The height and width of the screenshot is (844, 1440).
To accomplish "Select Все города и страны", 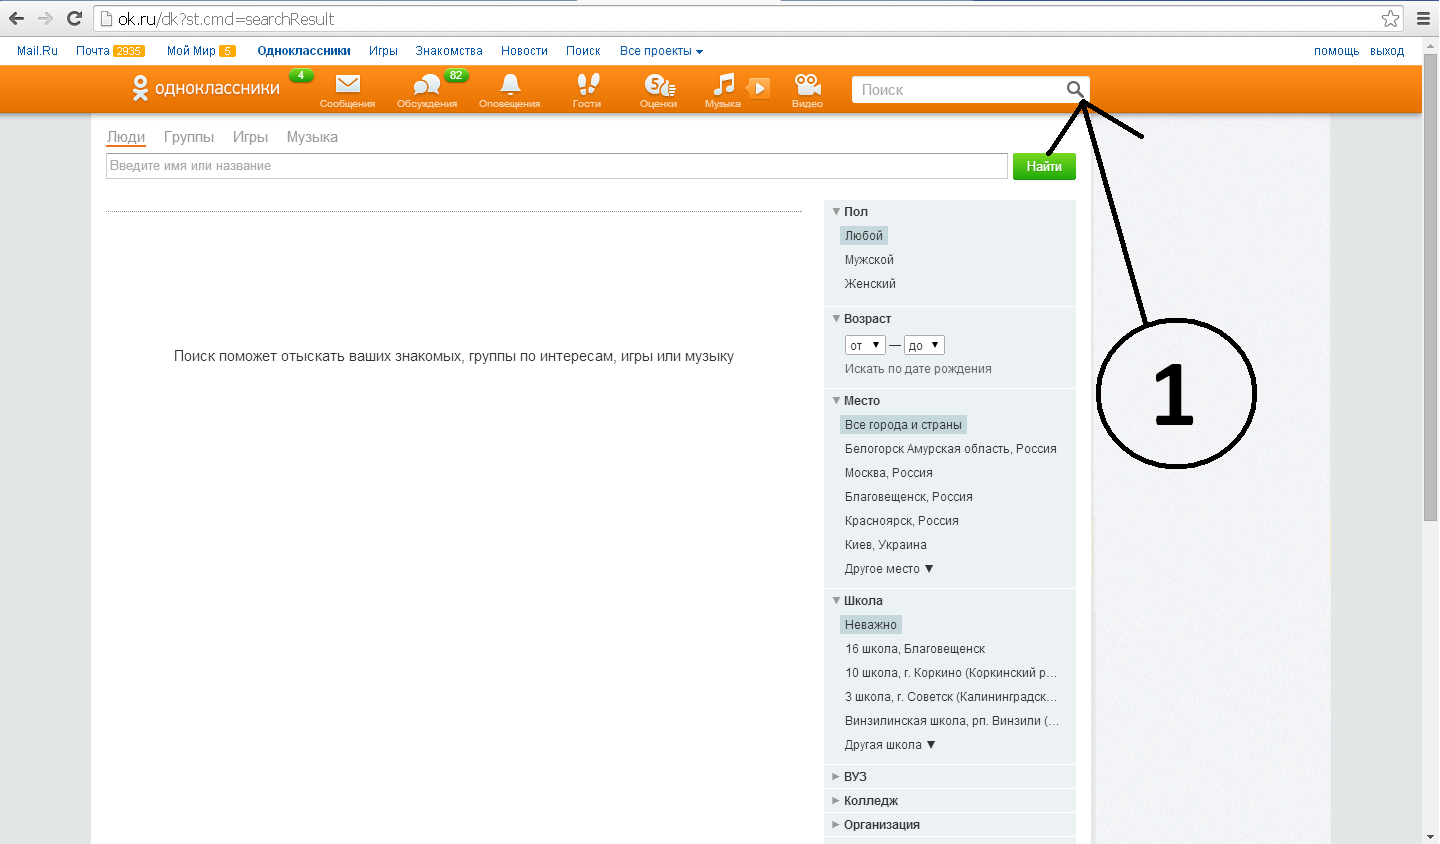I will (903, 425).
